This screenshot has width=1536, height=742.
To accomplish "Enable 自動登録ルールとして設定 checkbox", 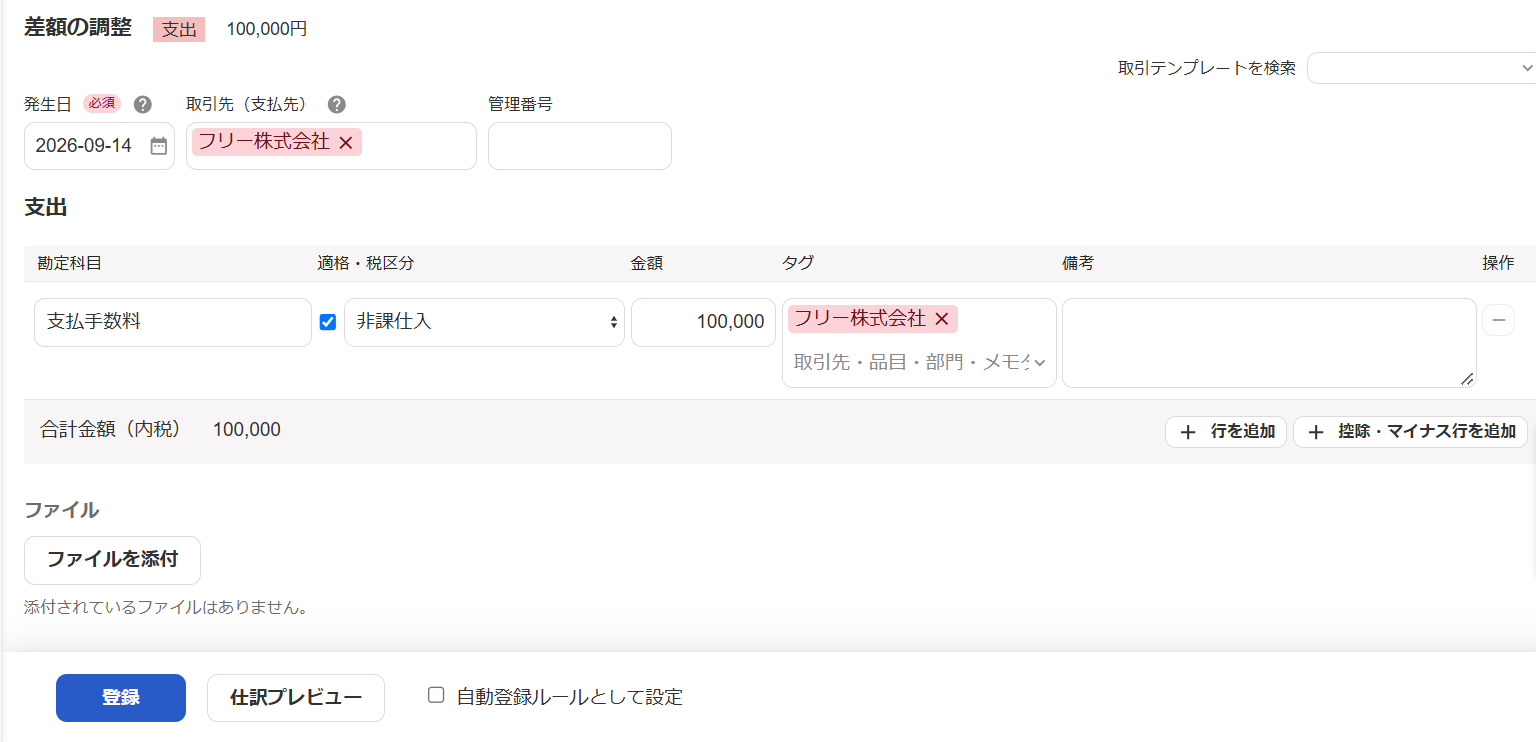I will [x=436, y=695].
